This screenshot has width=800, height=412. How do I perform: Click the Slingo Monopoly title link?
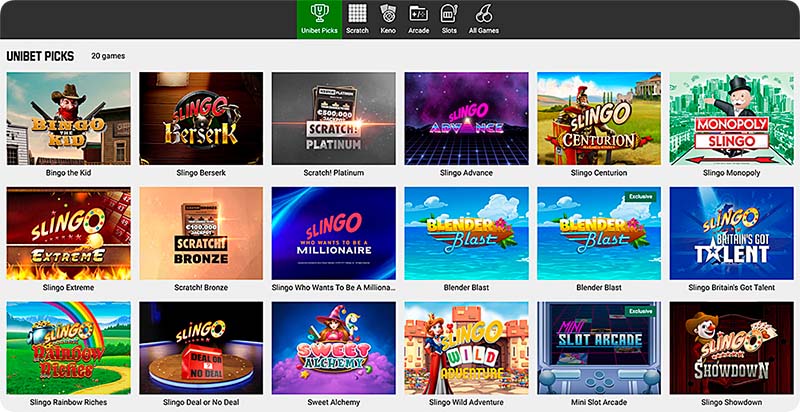[732, 173]
